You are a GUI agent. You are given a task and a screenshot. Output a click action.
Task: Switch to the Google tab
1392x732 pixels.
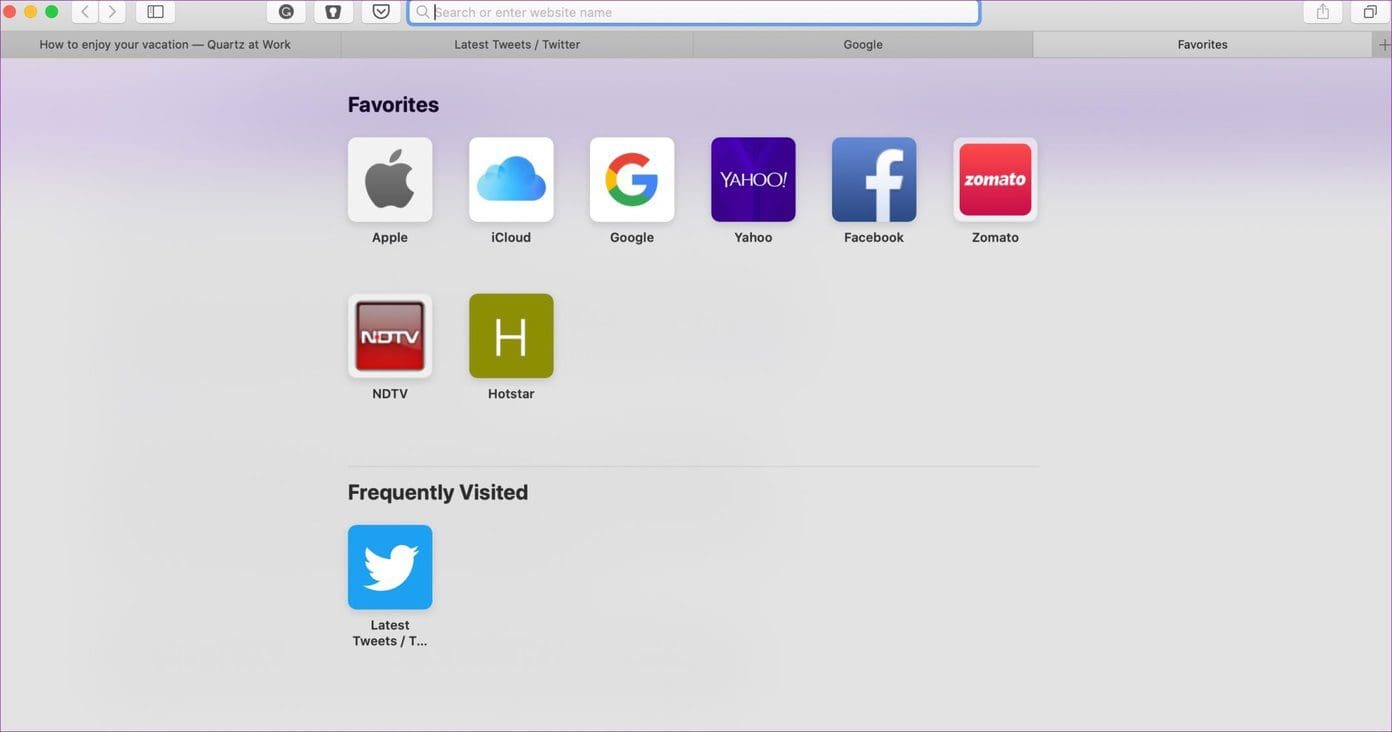click(x=863, y=45)
